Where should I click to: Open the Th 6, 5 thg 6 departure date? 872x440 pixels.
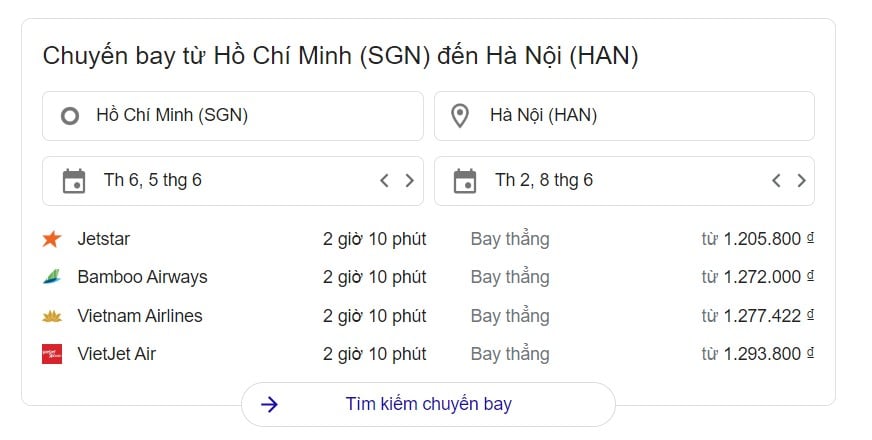pos(153,181)
